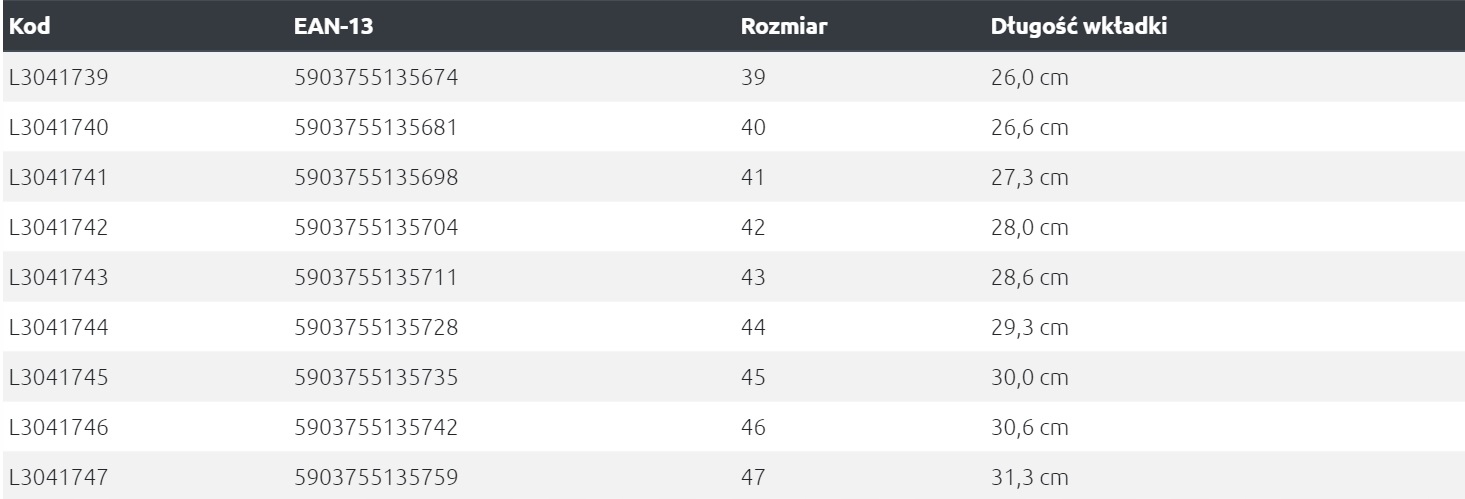Click EAN number 5903755135698

tap(377, 177)
